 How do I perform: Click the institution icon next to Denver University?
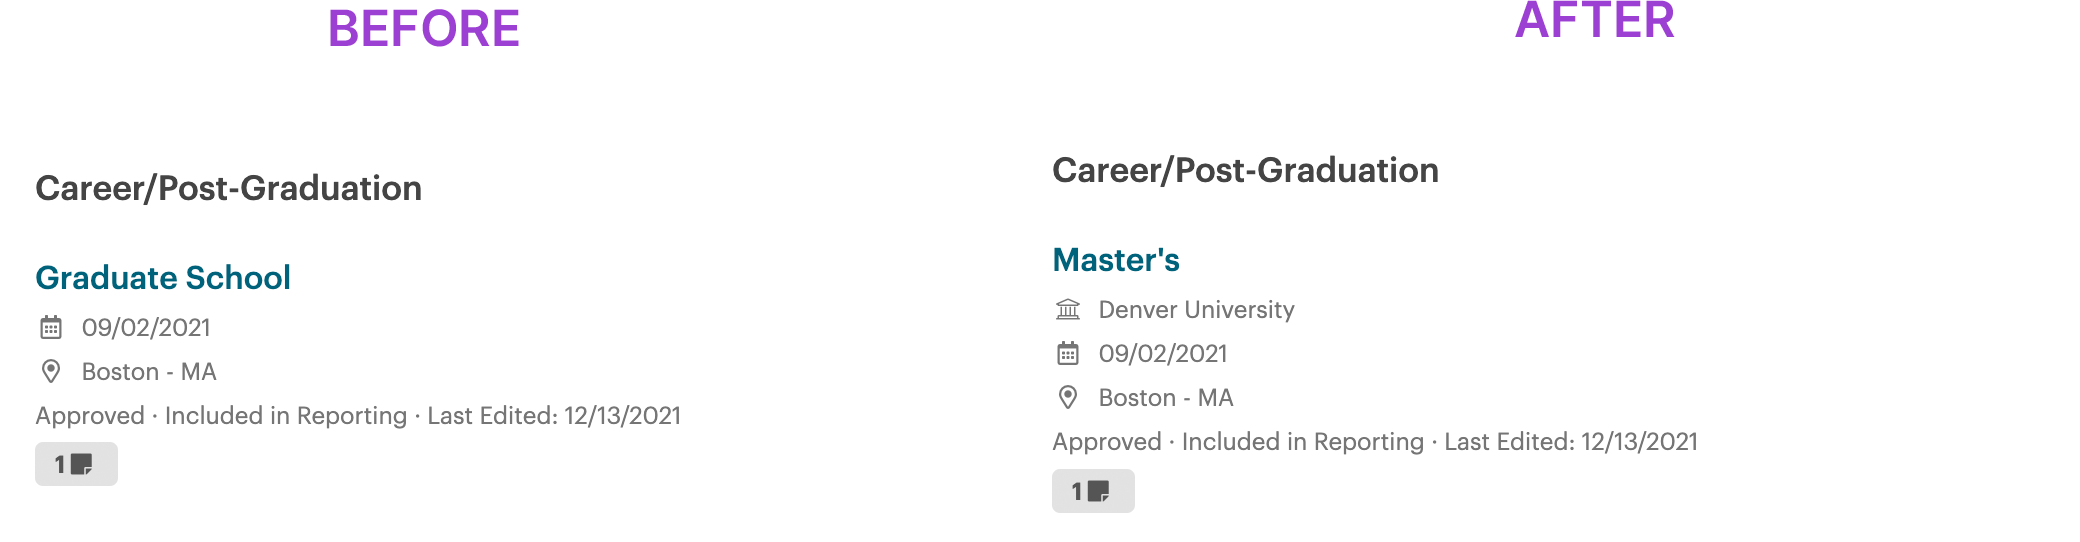(x=1068, y=309)
